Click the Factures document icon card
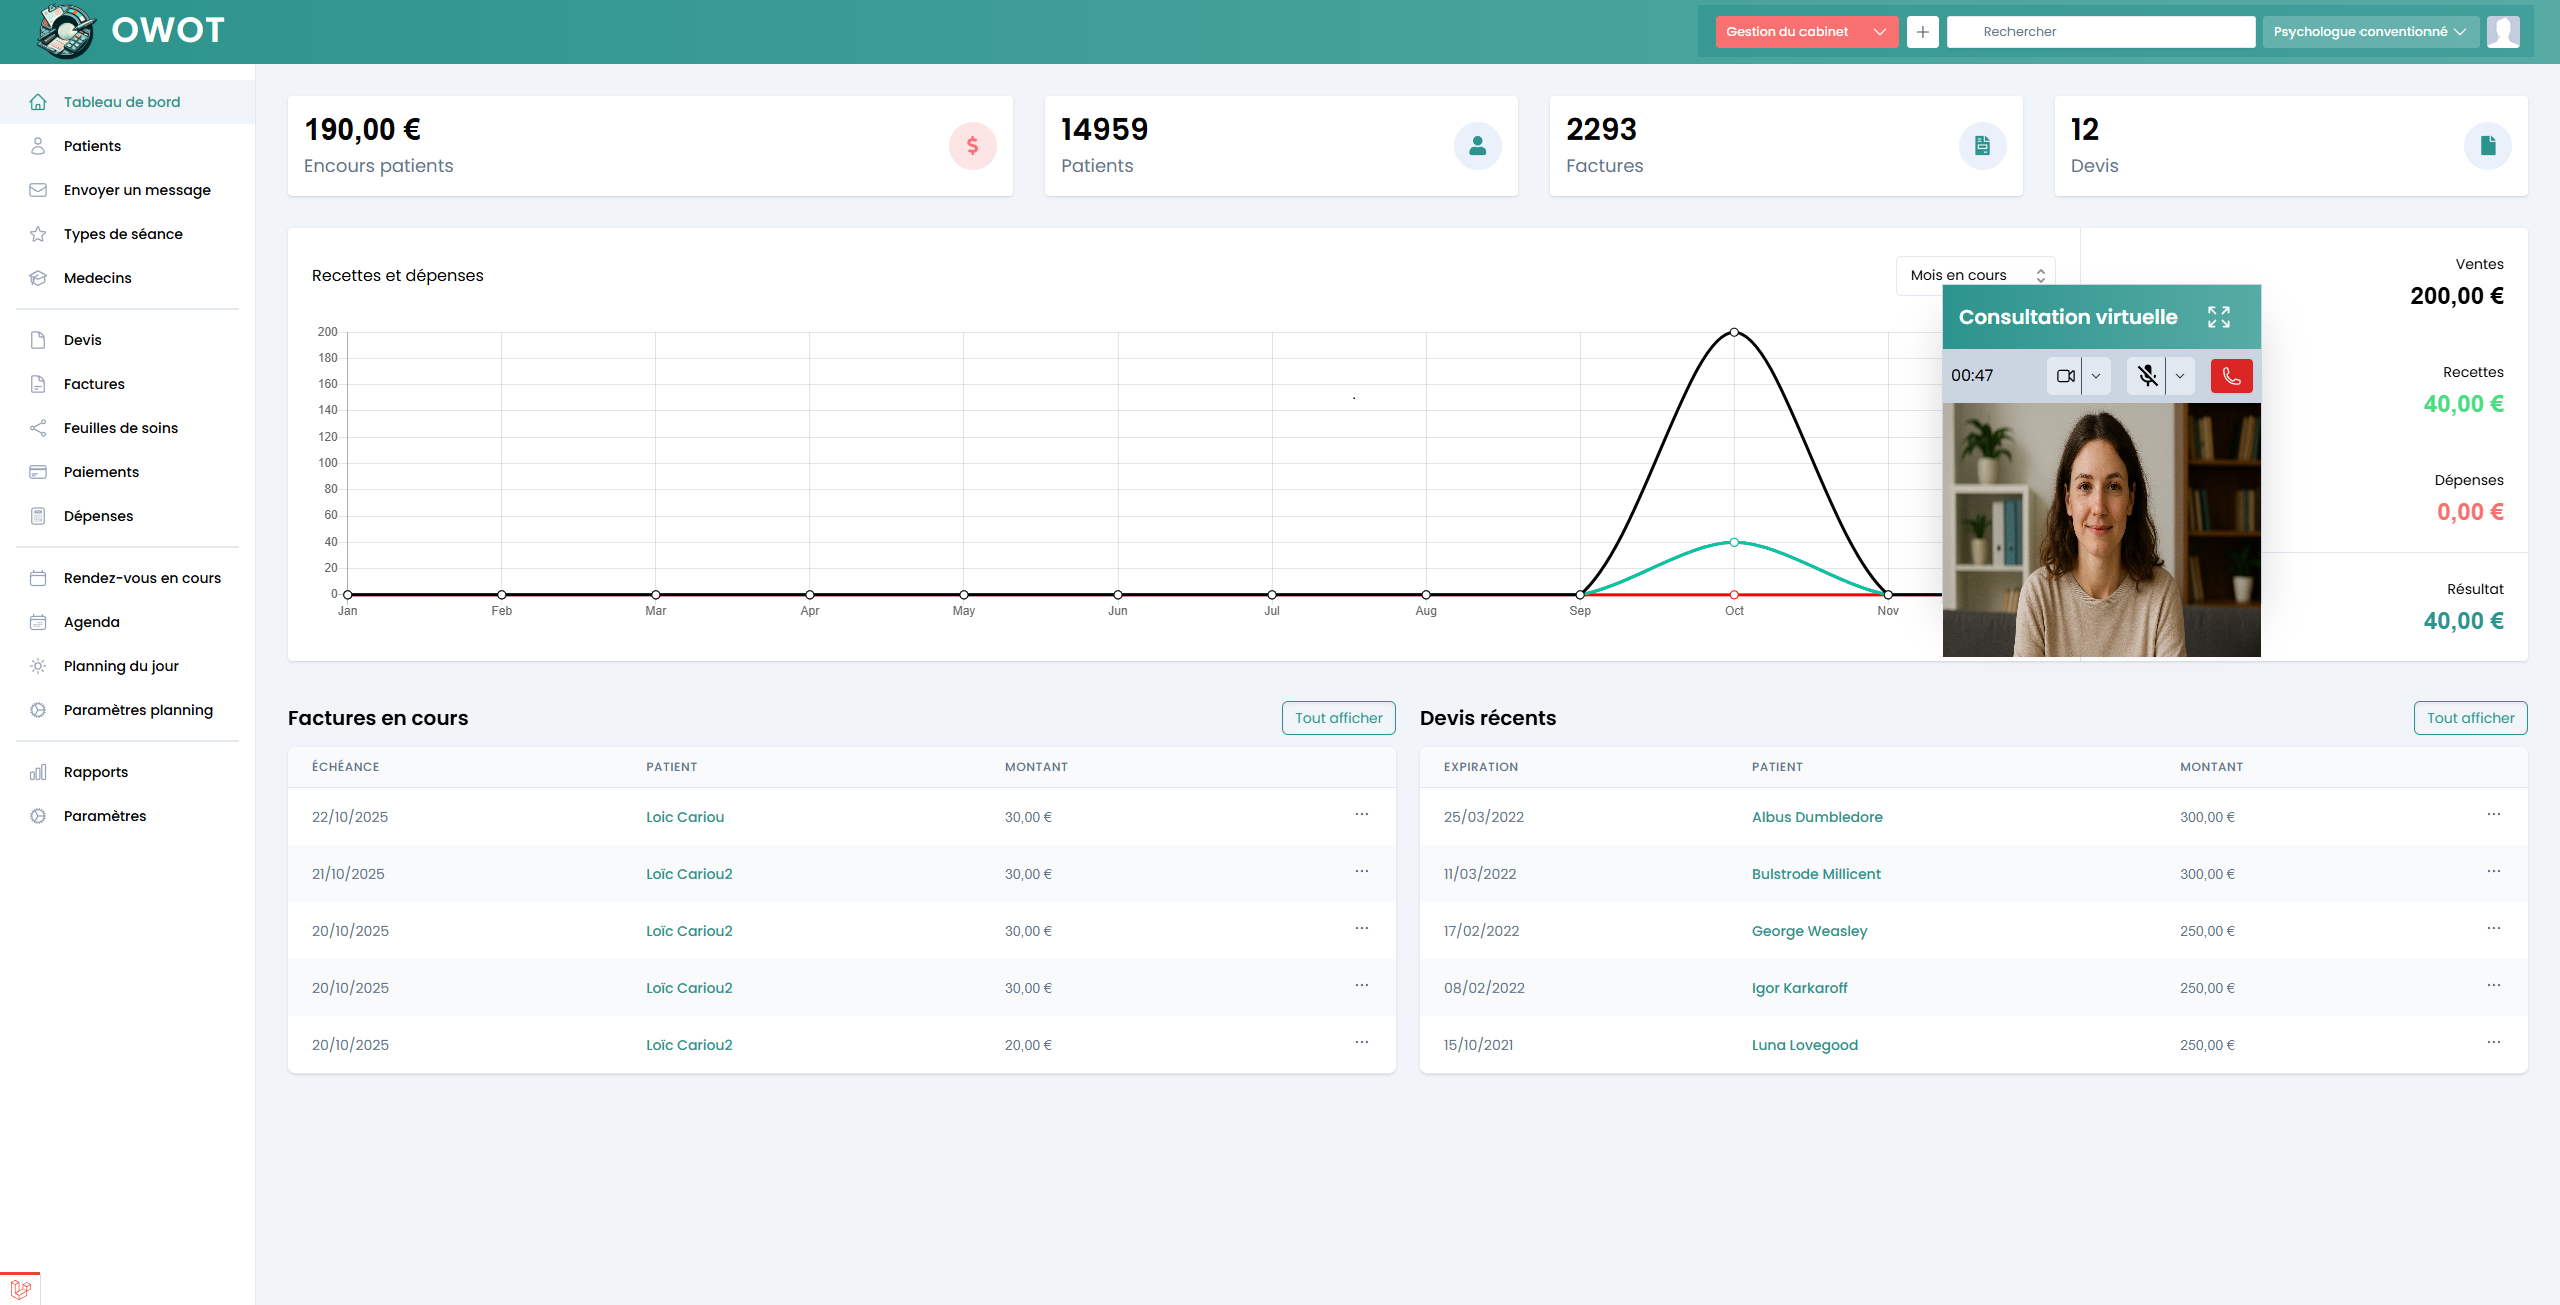Image resolution: width=2560 pixels, height=1305 pixels. 1982,146
